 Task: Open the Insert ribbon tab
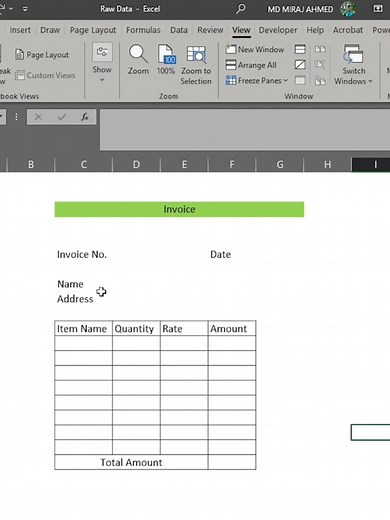(20, 30)
